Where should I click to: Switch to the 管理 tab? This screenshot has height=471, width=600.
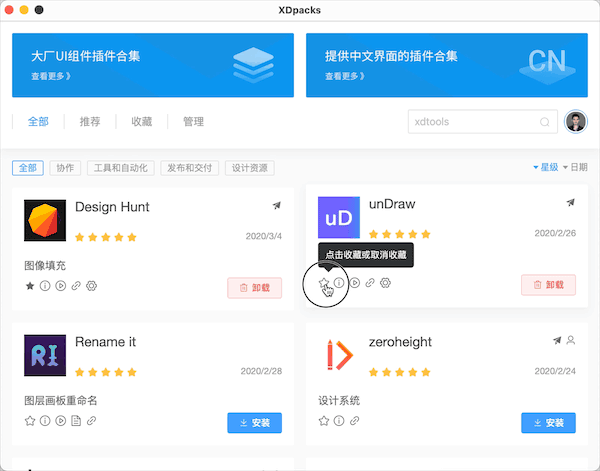(193, 122)
